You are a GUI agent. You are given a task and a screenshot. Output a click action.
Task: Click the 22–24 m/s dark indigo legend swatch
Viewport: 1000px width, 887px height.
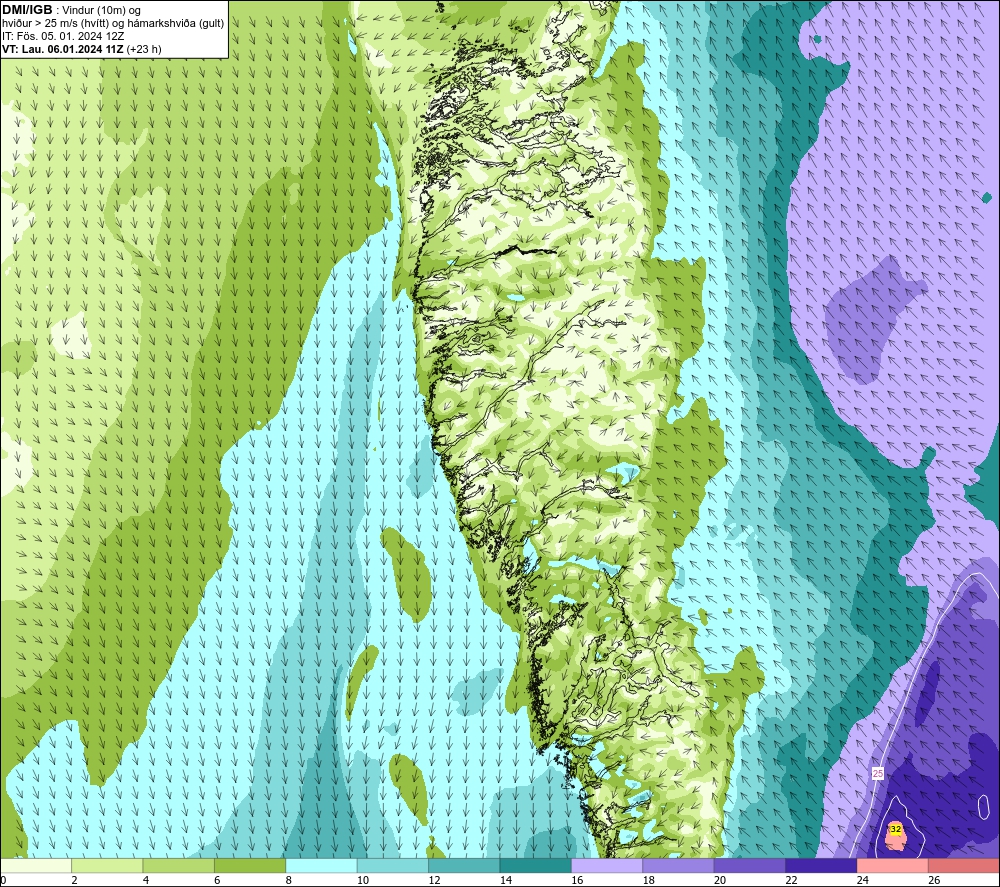pos(821,866)
